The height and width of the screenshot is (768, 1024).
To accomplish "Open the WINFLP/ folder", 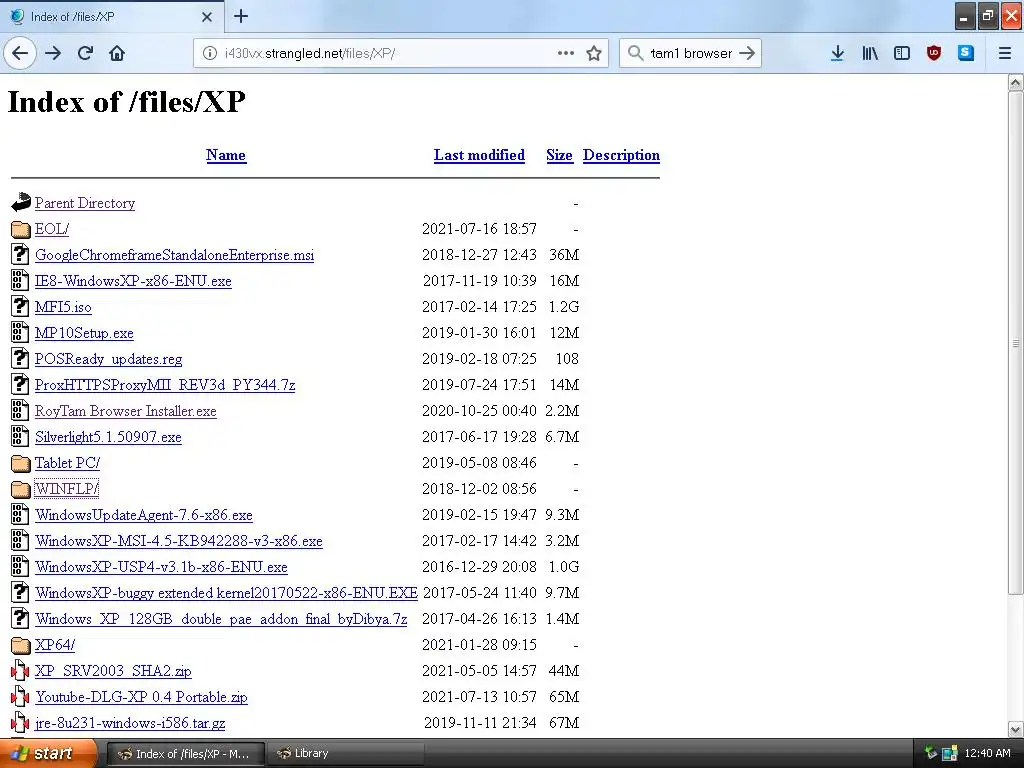I will tap(67, 489).
